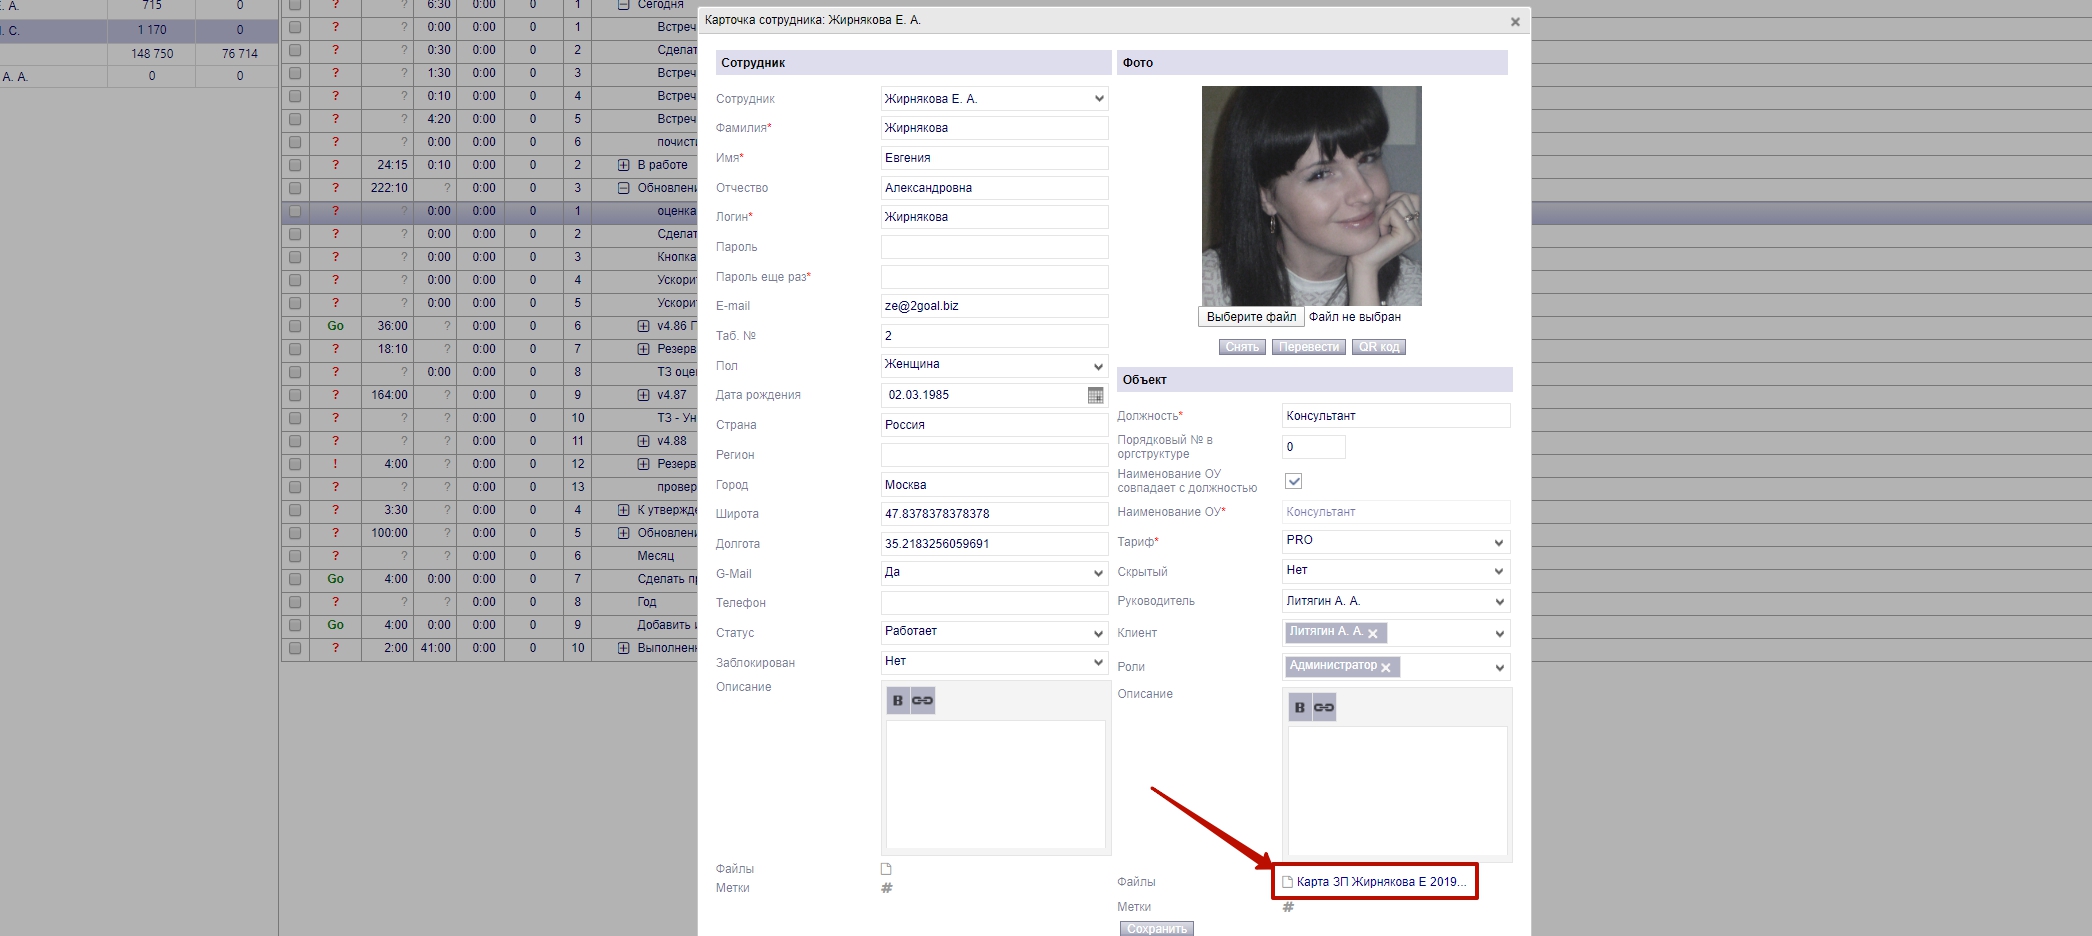The image size is (2092, 936).
Task: Click bold icon in object description editor
Action: (x=1300, y=708)
